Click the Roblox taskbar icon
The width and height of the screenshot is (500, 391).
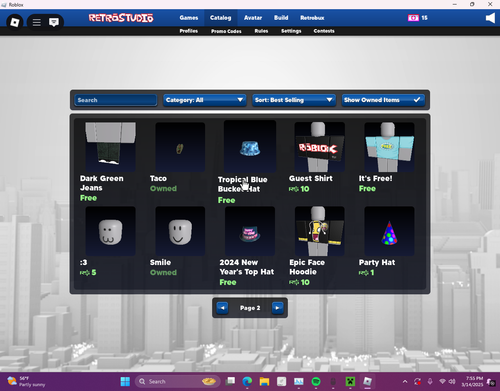[x=367, y=381]
